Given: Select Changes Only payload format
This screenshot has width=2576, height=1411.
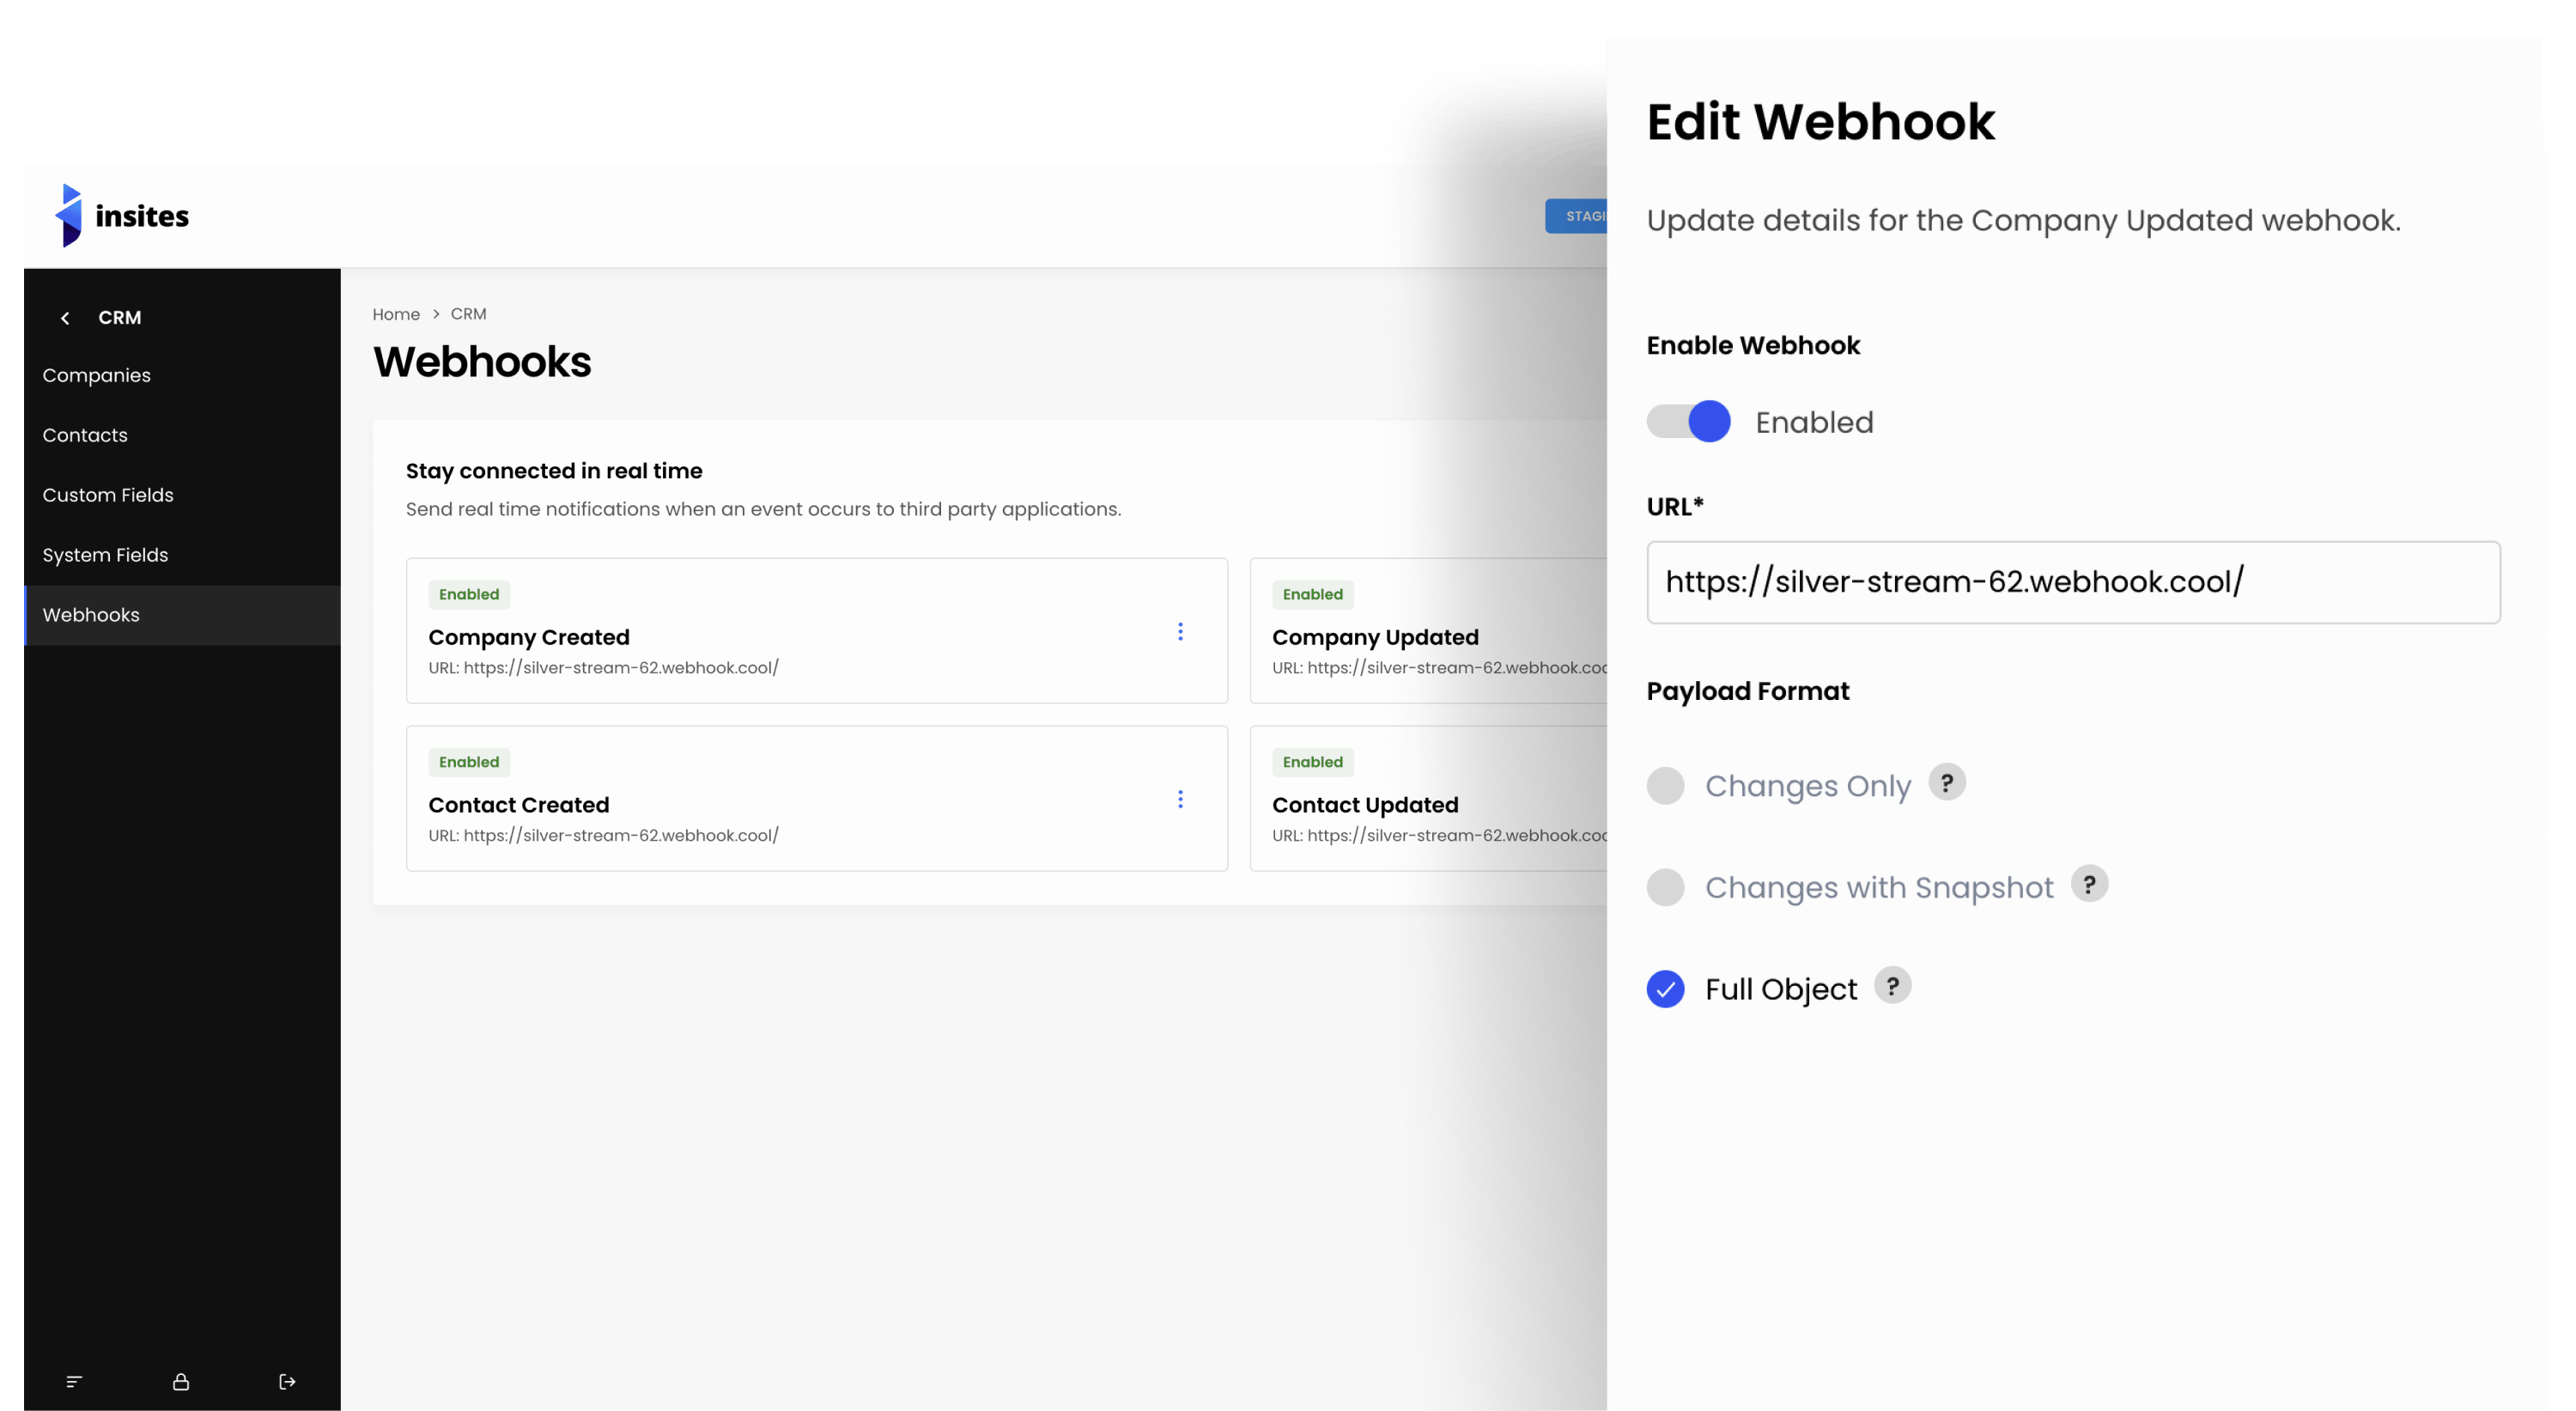Looking at the screenshot, I should click(1665, 785).
